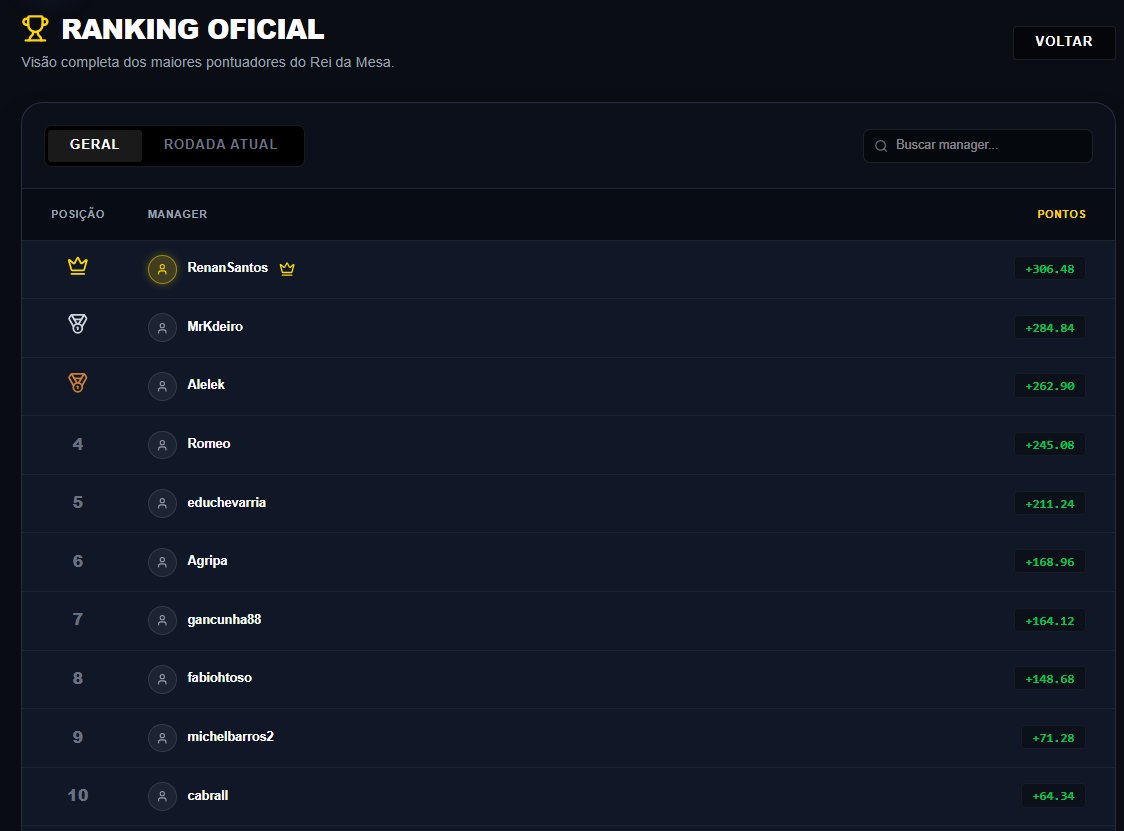The image size is (1124, 831).
Task: Click the Posição column header
Action: pos(77,214)
